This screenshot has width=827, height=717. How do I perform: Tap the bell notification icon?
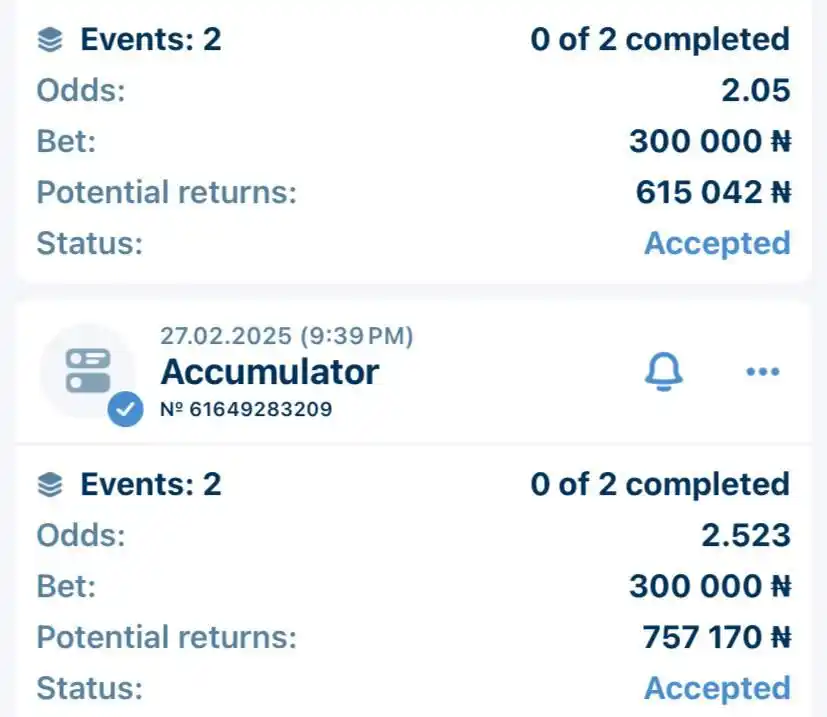click(x=663, y=371)
